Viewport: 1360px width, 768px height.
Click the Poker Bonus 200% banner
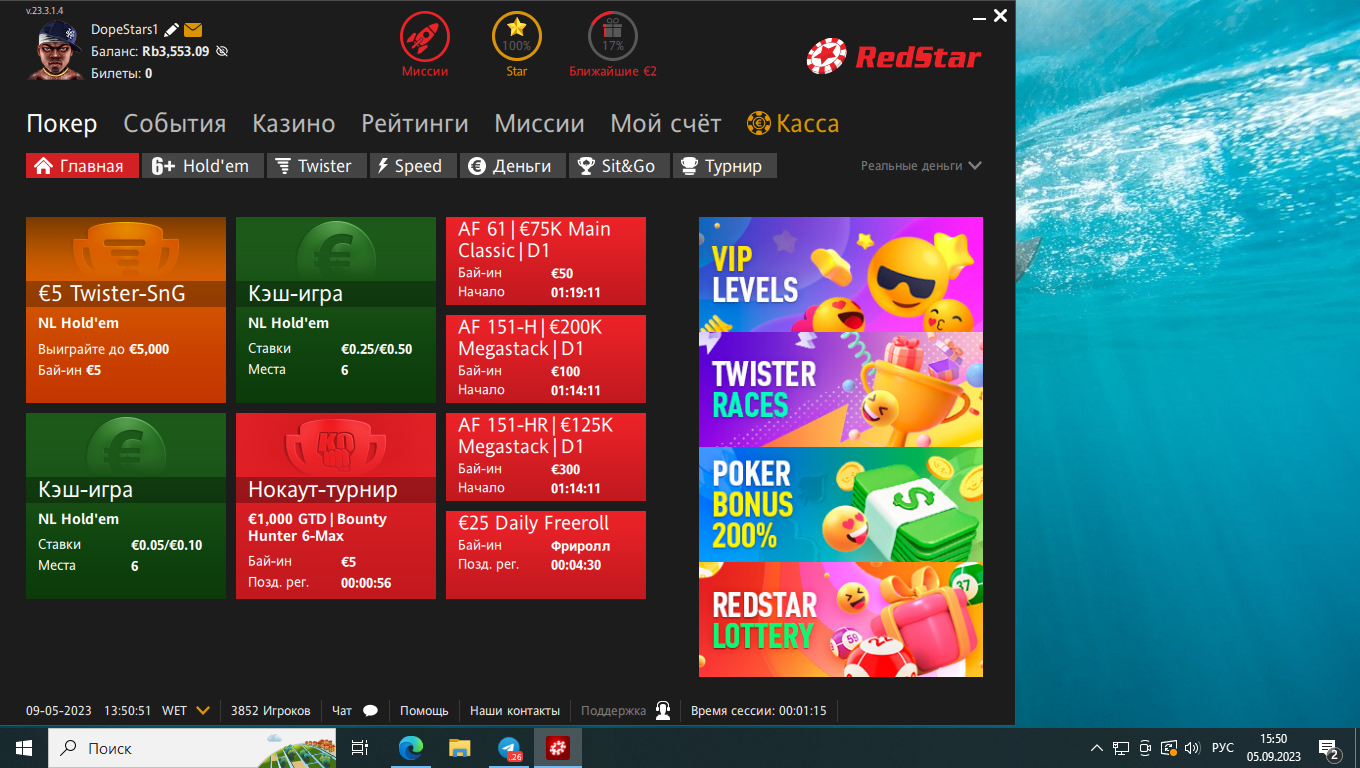841,504
